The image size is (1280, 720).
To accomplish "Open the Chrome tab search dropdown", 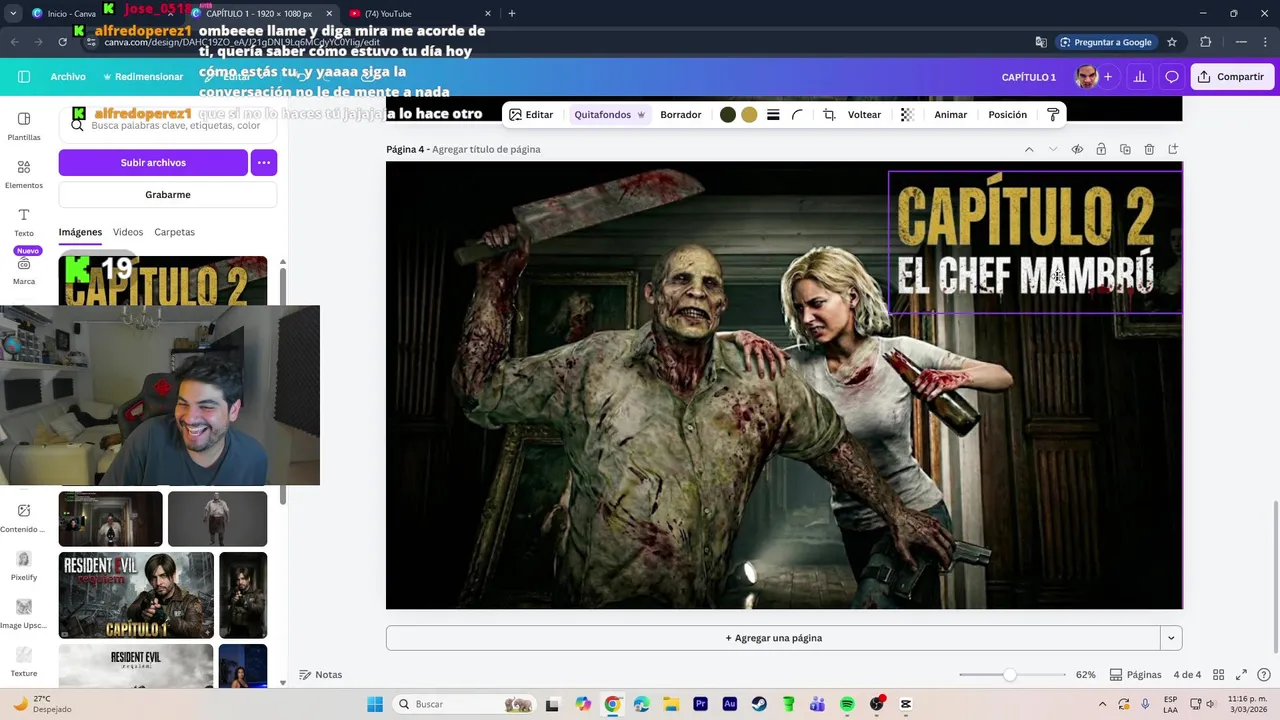I will pos(13,13).
